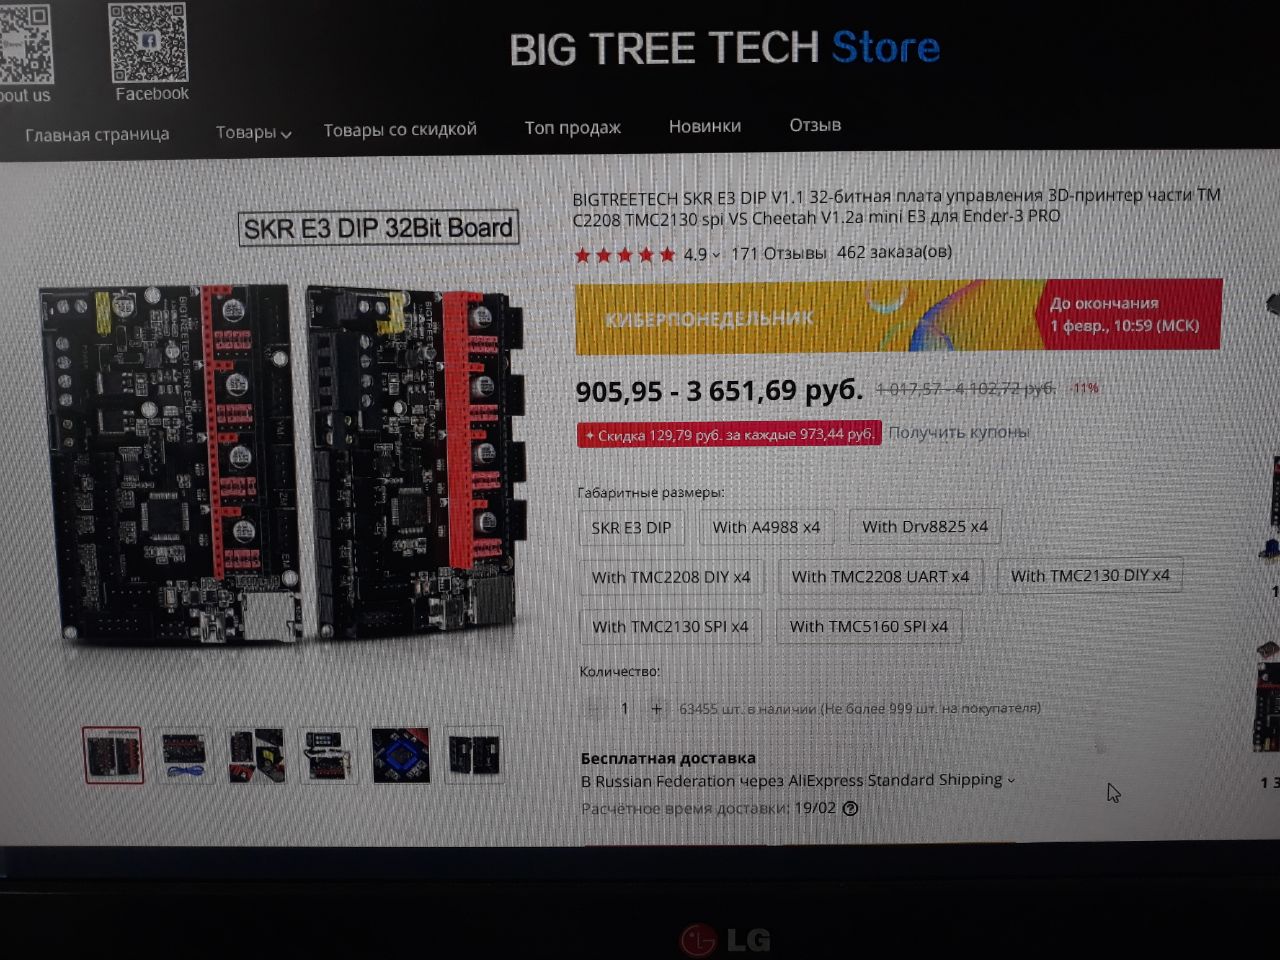Open the Товары со скидкой page
The height and width of the screenshot is (960, 1280).
(400, 129)
